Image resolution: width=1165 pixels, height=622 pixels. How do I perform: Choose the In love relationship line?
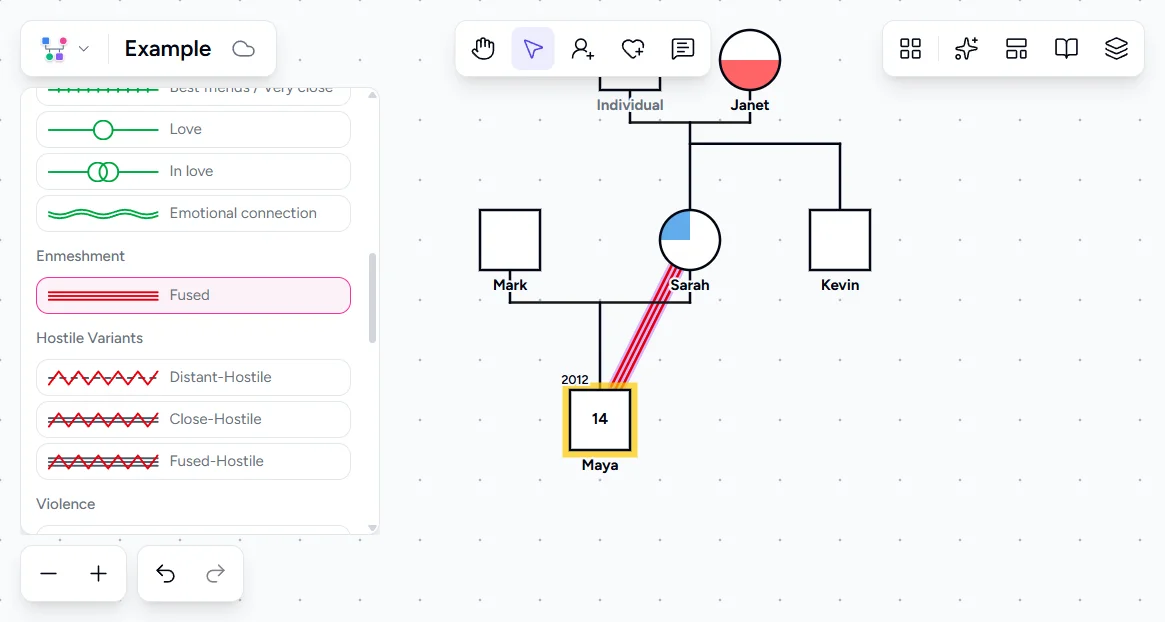click(193, 172)
